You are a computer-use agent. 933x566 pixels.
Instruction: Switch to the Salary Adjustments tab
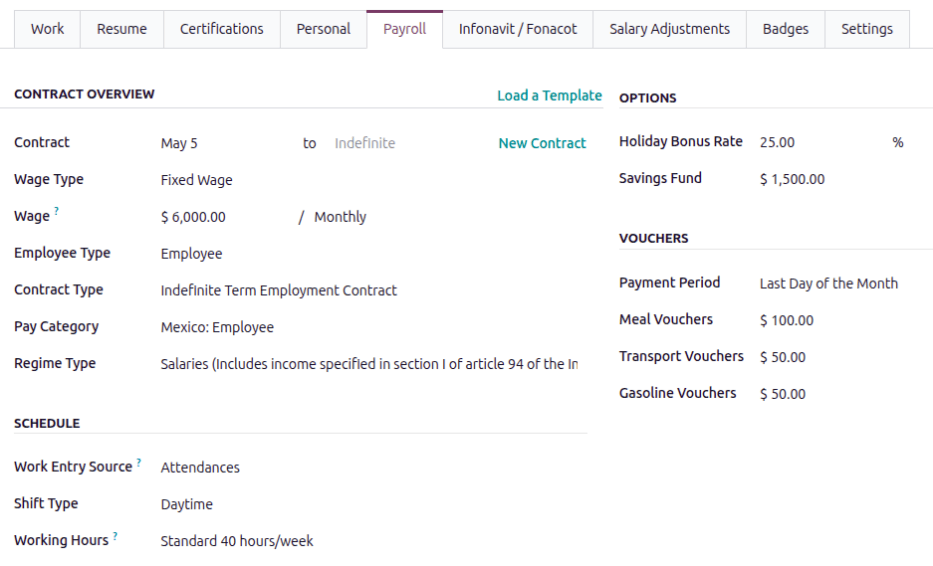[669, 29]
